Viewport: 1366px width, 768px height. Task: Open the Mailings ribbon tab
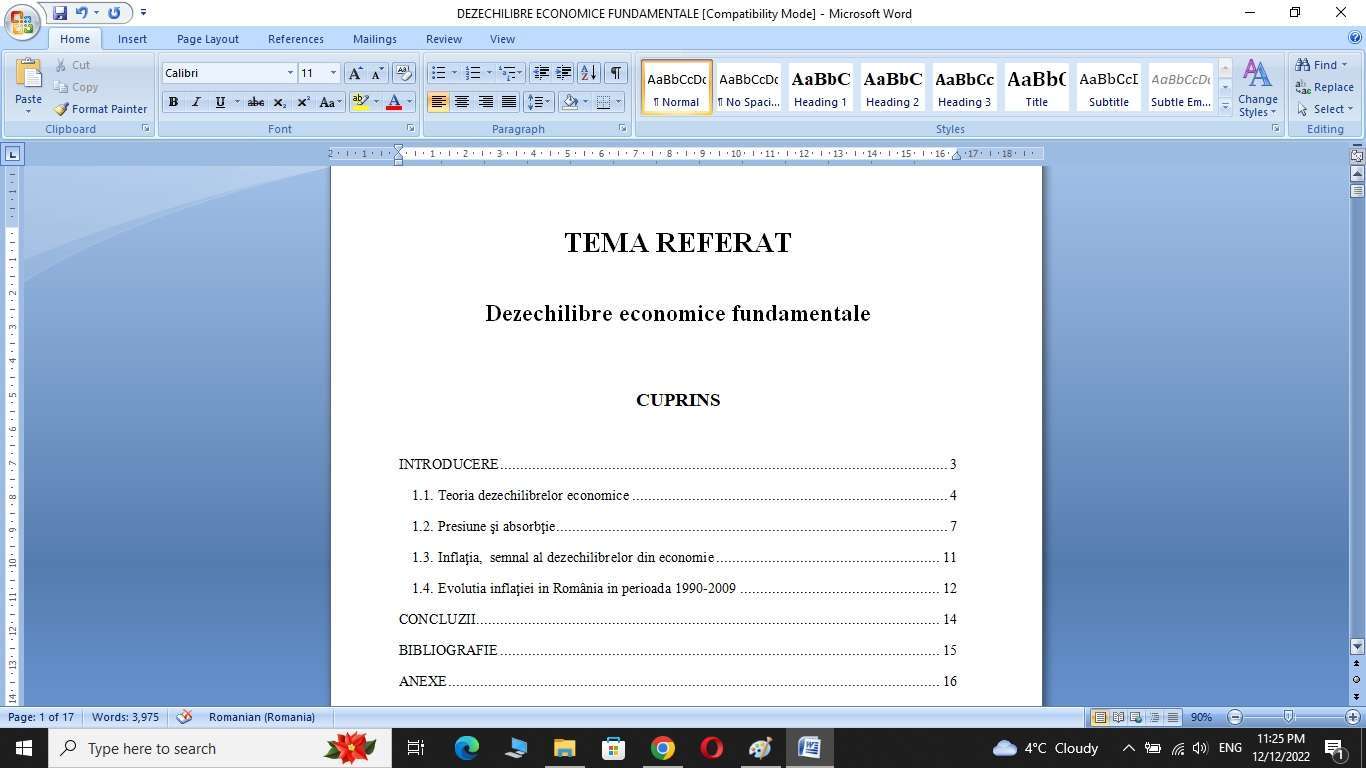coord(374,39)
